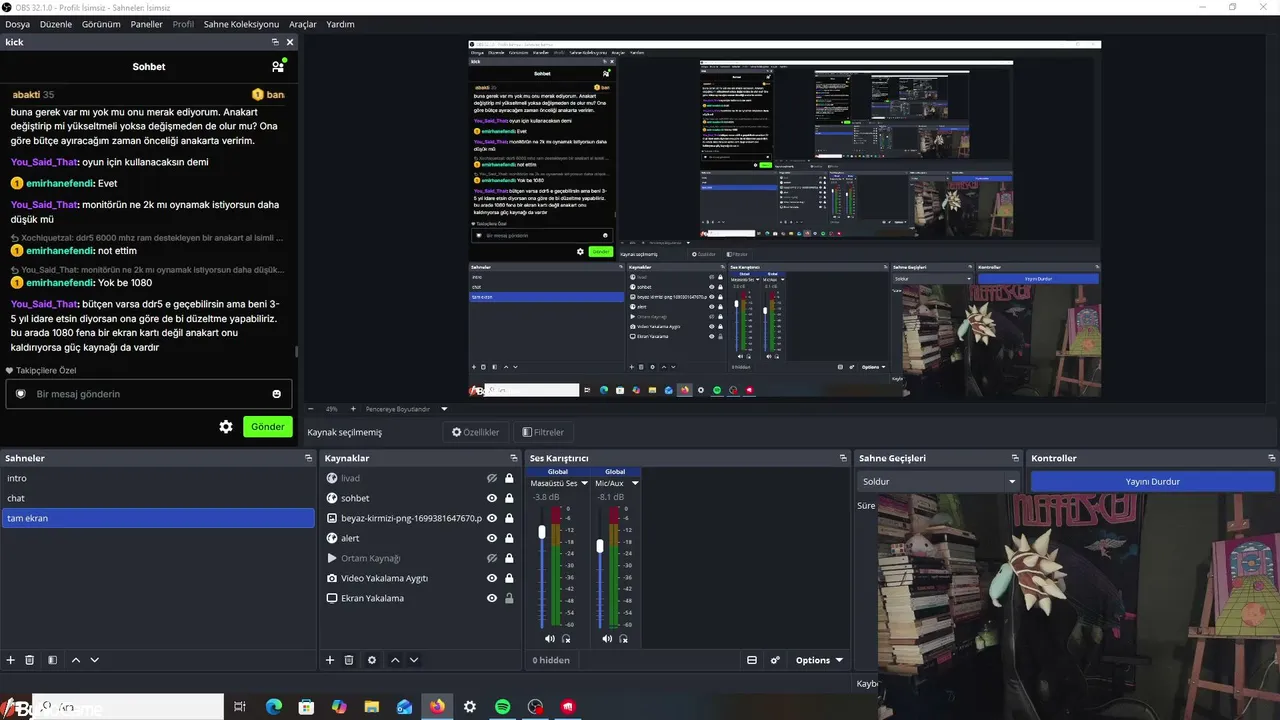This screenshot has height=720, width=1280.
Task: Delete selected scene with Sahneler trash icon
Action: [x=30, y=660]
